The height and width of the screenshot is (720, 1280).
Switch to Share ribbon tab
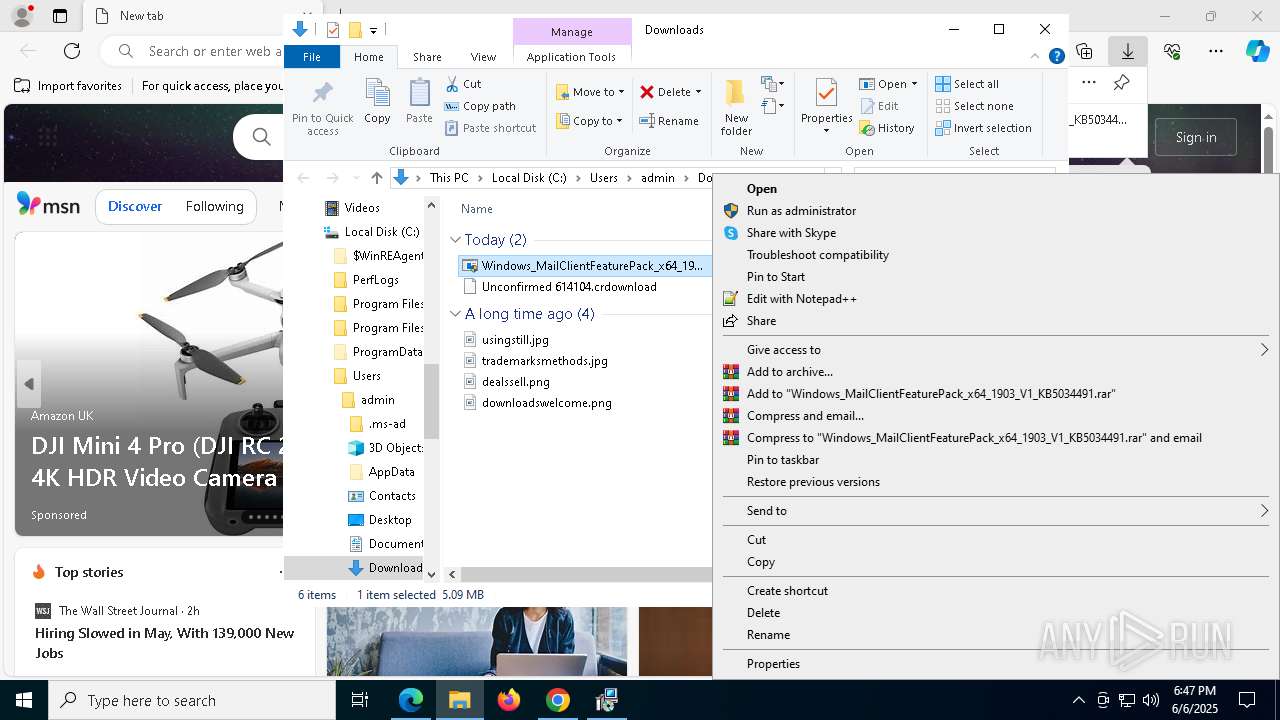[427, 57]
